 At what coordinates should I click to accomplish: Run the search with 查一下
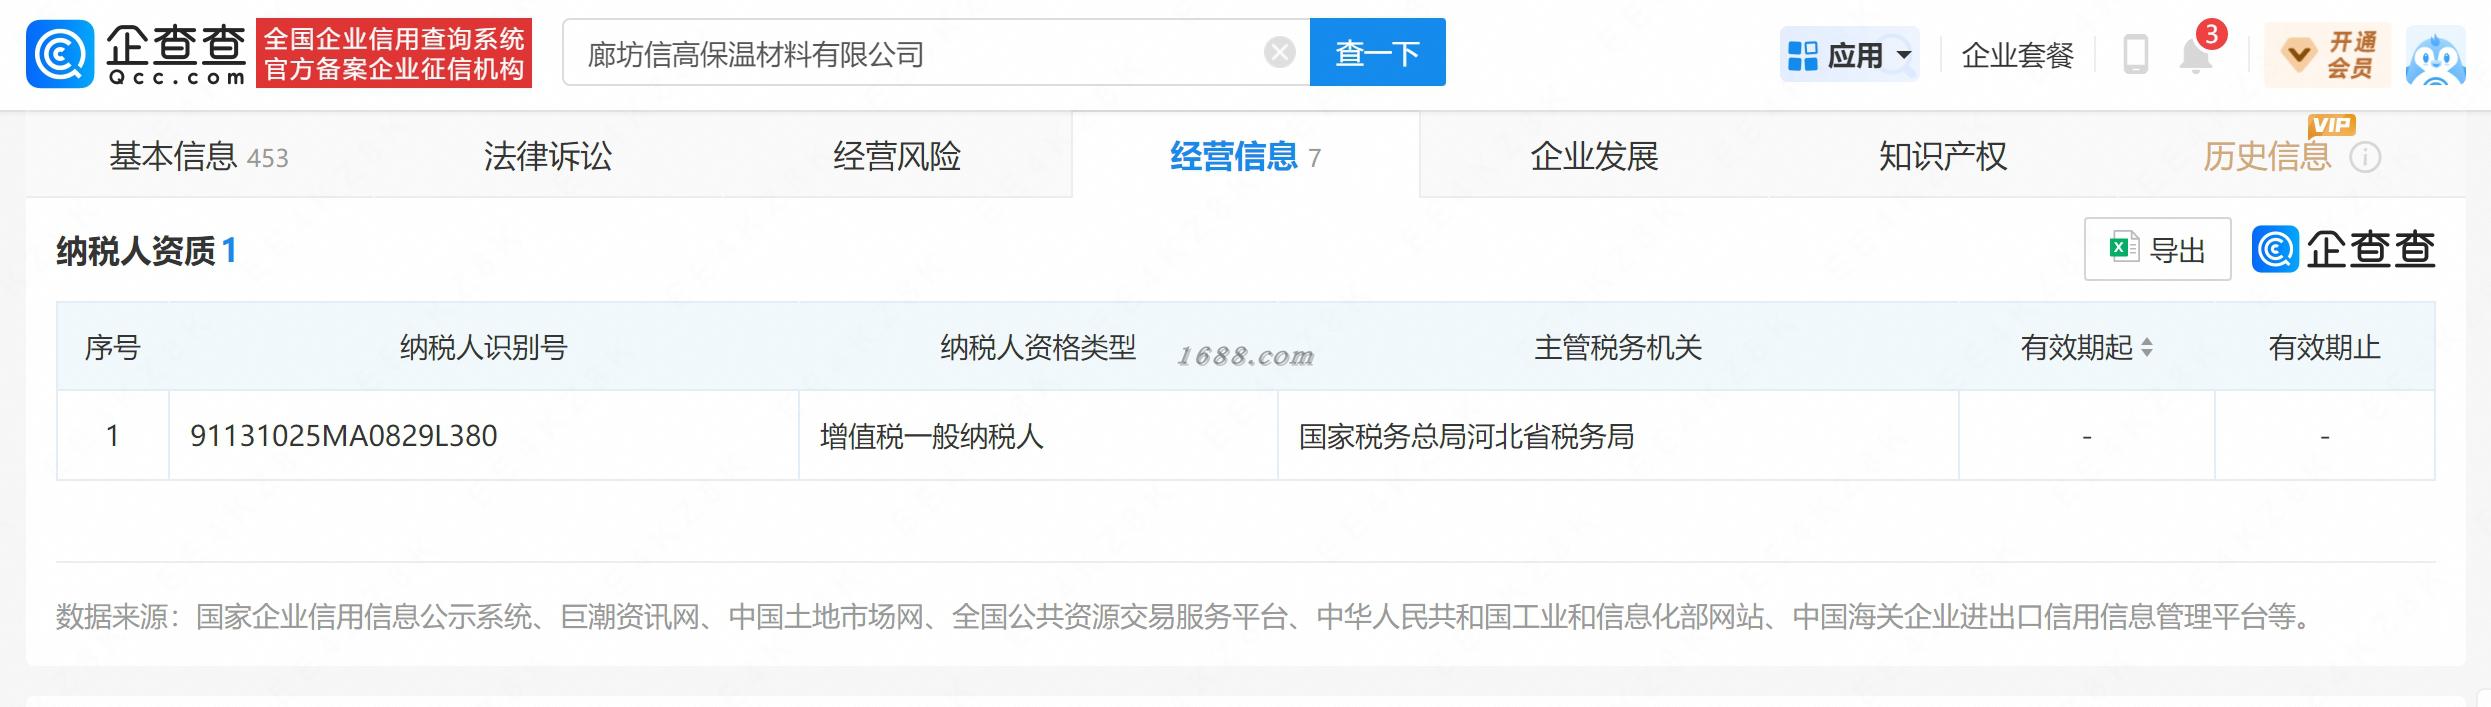(1377, 52)
